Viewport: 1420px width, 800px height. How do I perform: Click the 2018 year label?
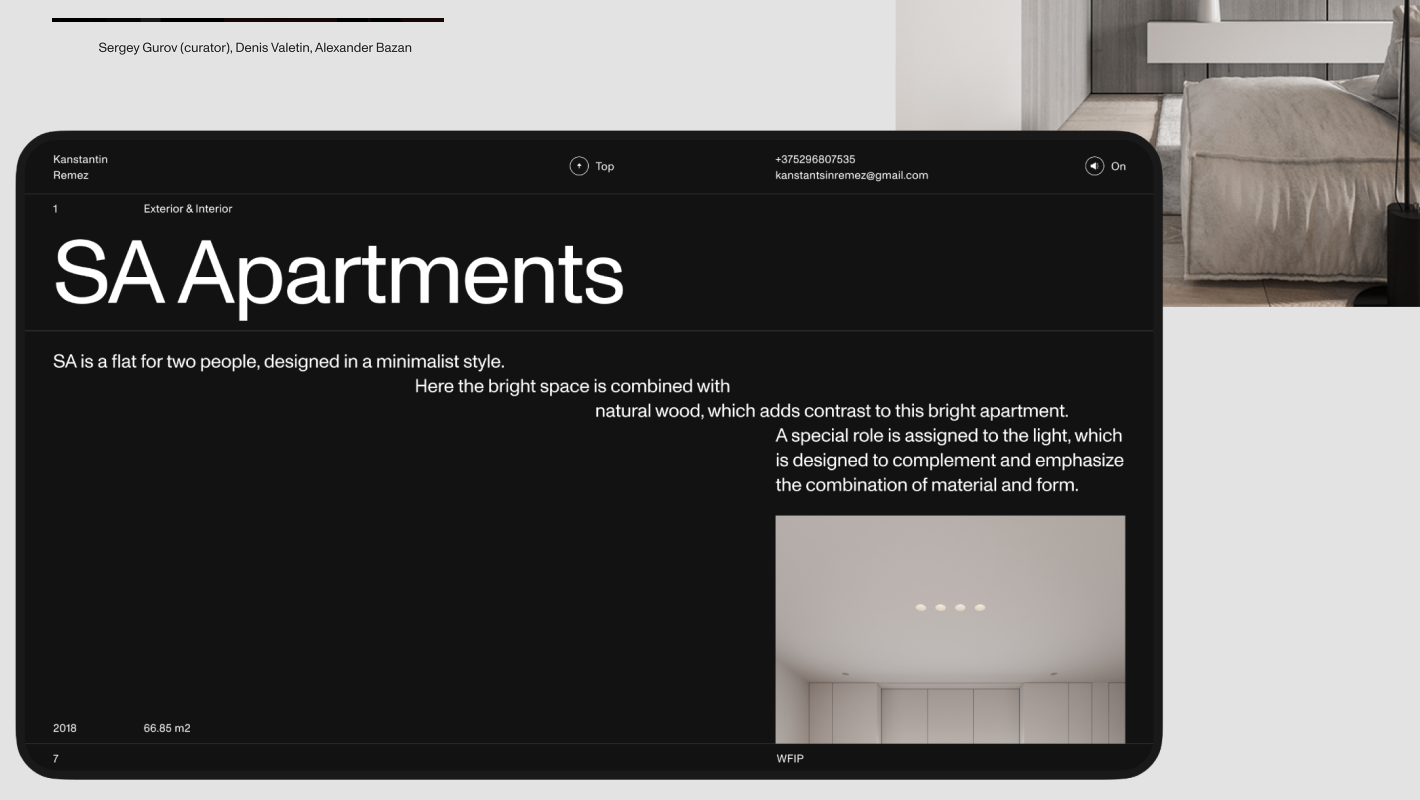(x=65, y=728)
